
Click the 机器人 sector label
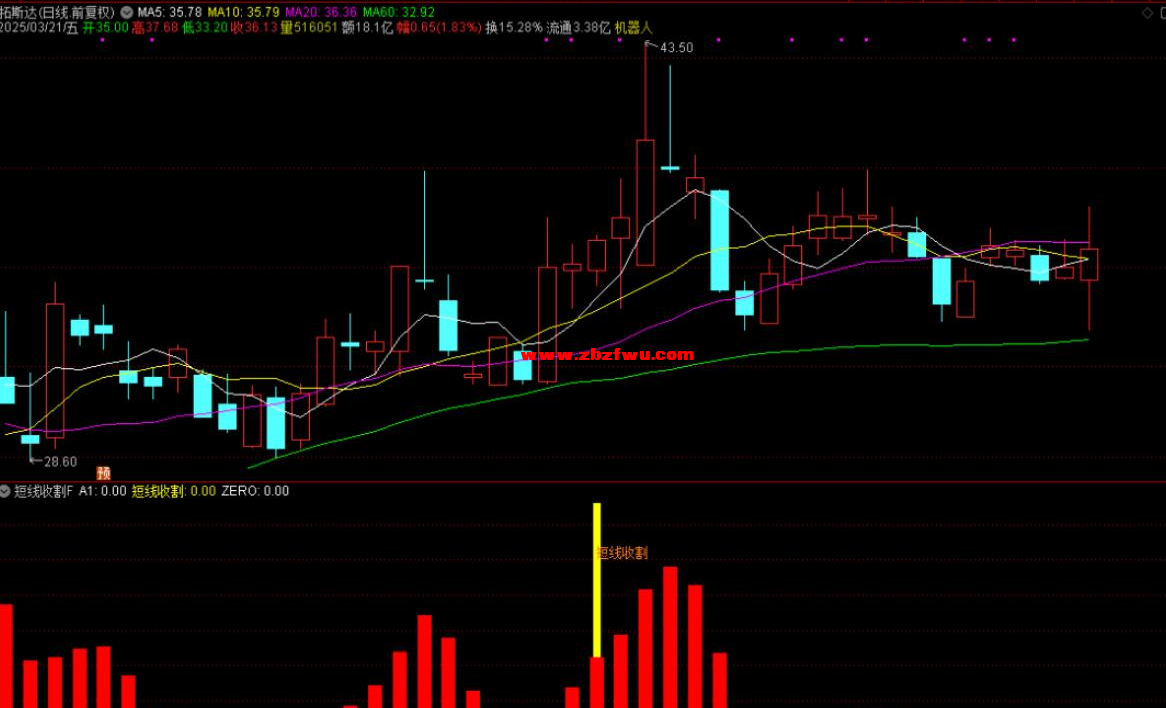[633, 28]
